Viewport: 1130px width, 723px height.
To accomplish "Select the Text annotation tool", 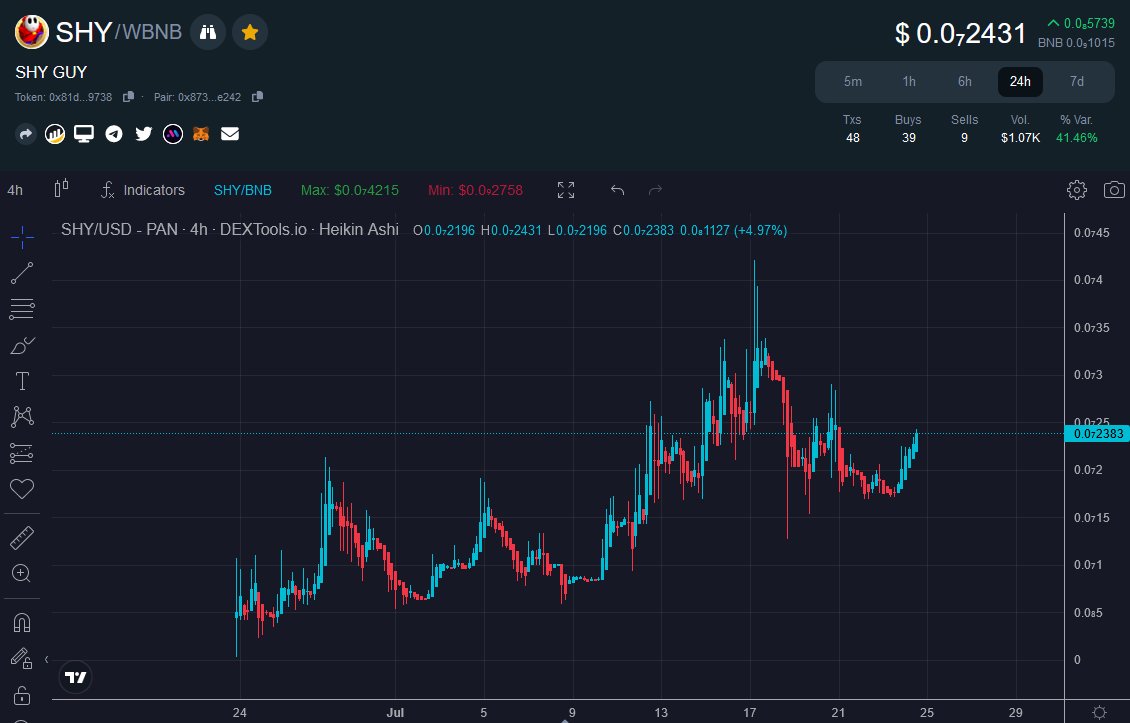I will 22,381.
